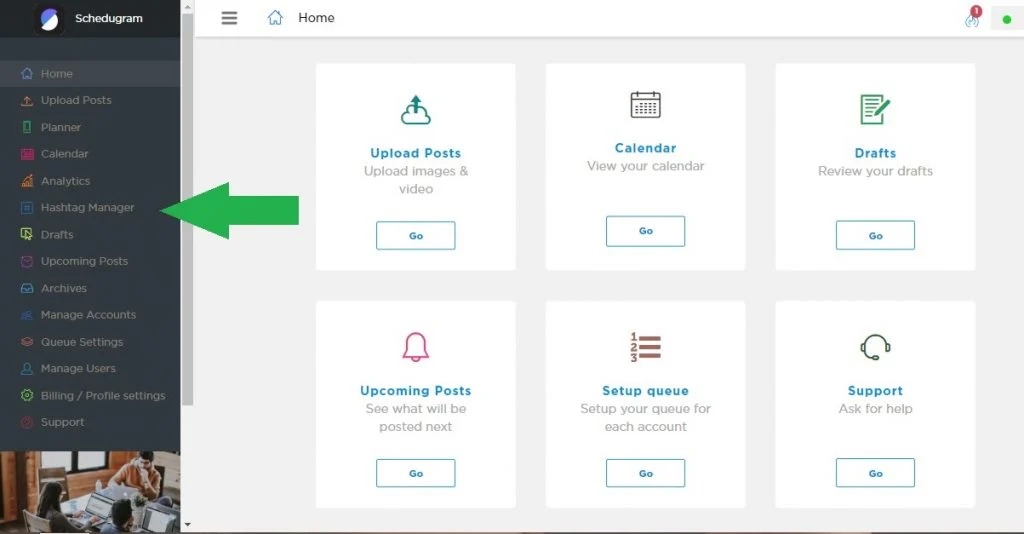Screen dimensions: 1024x534
Task: Click the Schedugram brand name
Action: 108,18
